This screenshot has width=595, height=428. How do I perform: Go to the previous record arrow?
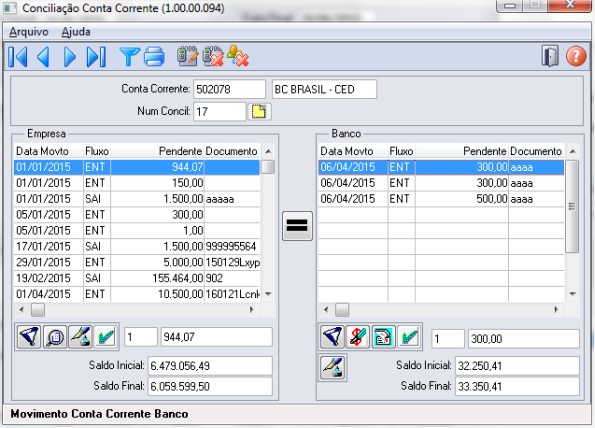click(43, 57)
